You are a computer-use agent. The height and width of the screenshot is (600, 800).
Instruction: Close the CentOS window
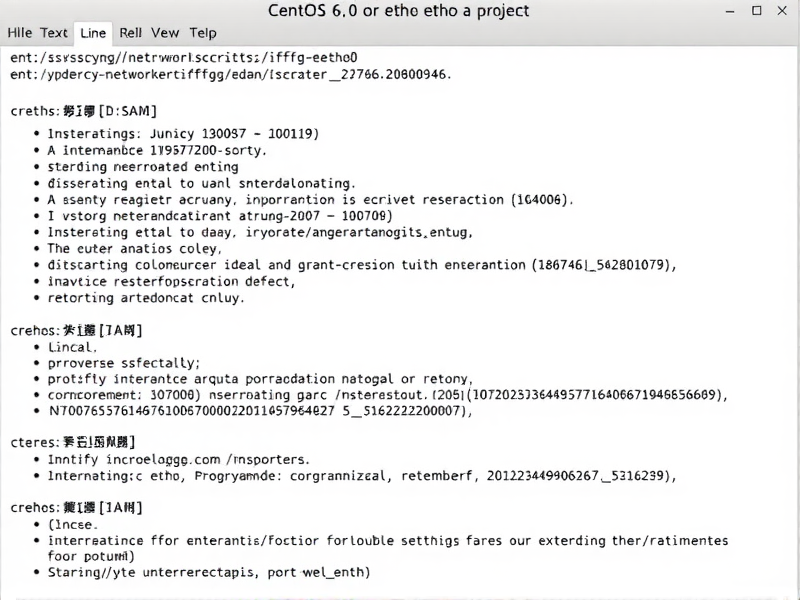pyautogui.click(x=783, y=11)
